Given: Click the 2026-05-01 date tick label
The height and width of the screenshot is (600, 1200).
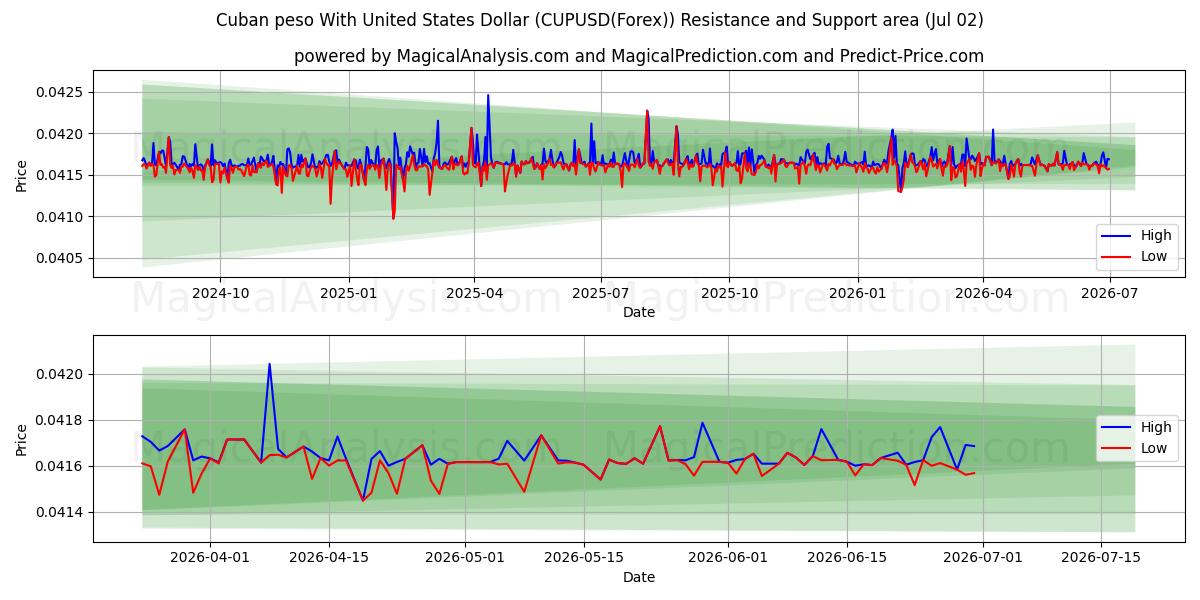Looking at the screenshot, I should (465, 557).
